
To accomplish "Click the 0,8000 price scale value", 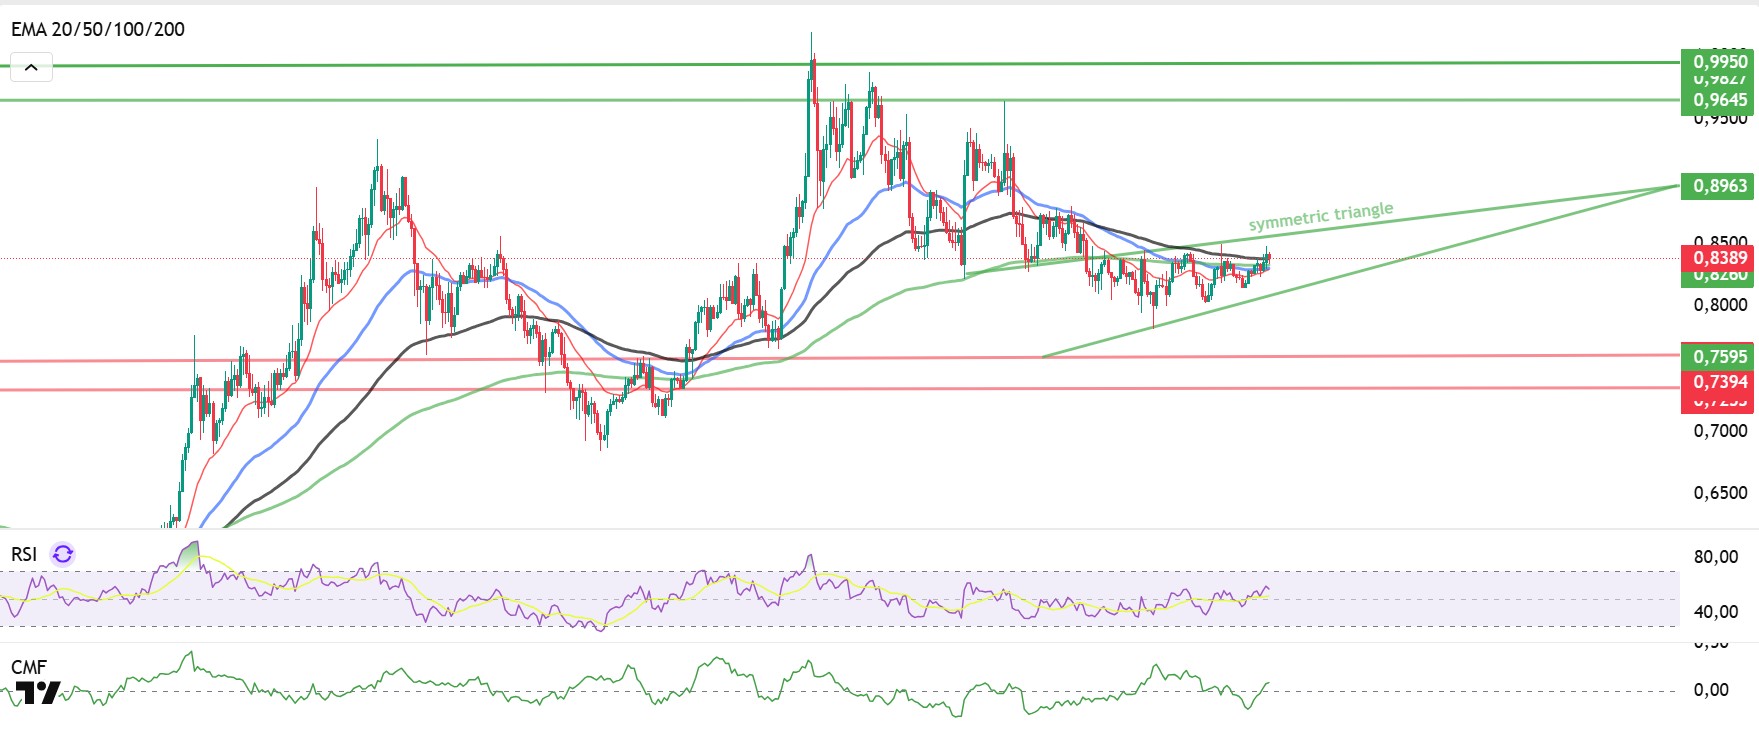I will [1720, 305].
